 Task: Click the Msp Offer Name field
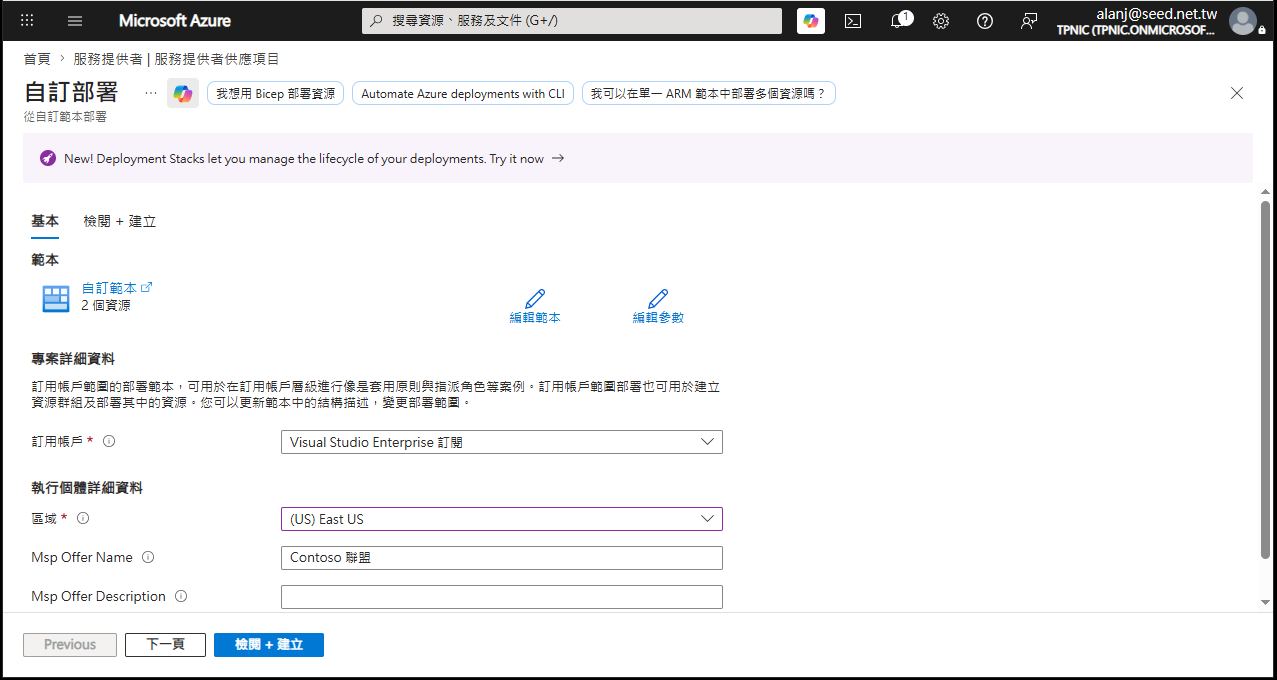click(501, 558)
